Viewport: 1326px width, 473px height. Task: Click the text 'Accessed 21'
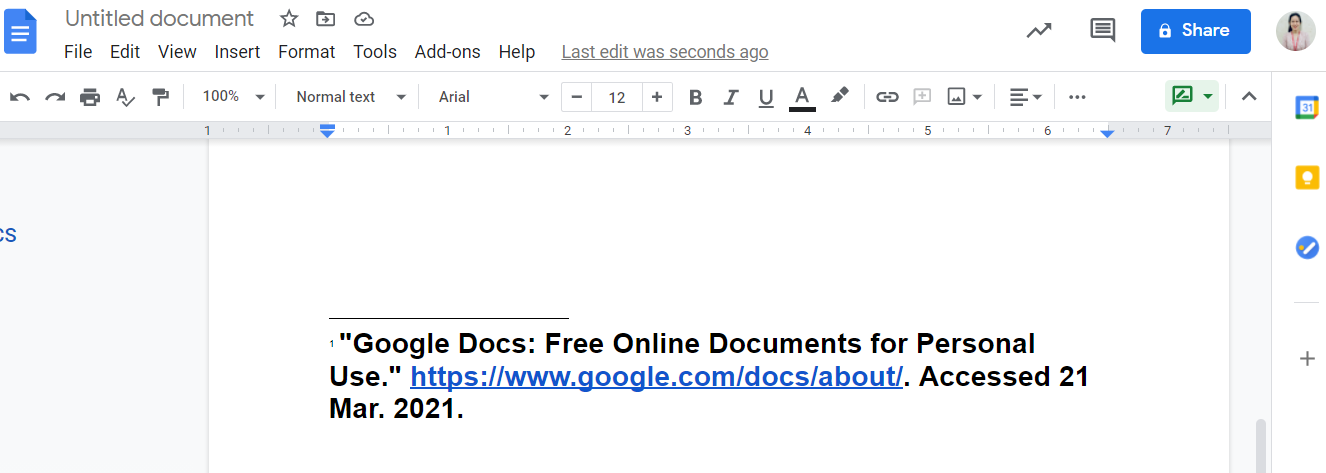click(x=1004, y=377)
